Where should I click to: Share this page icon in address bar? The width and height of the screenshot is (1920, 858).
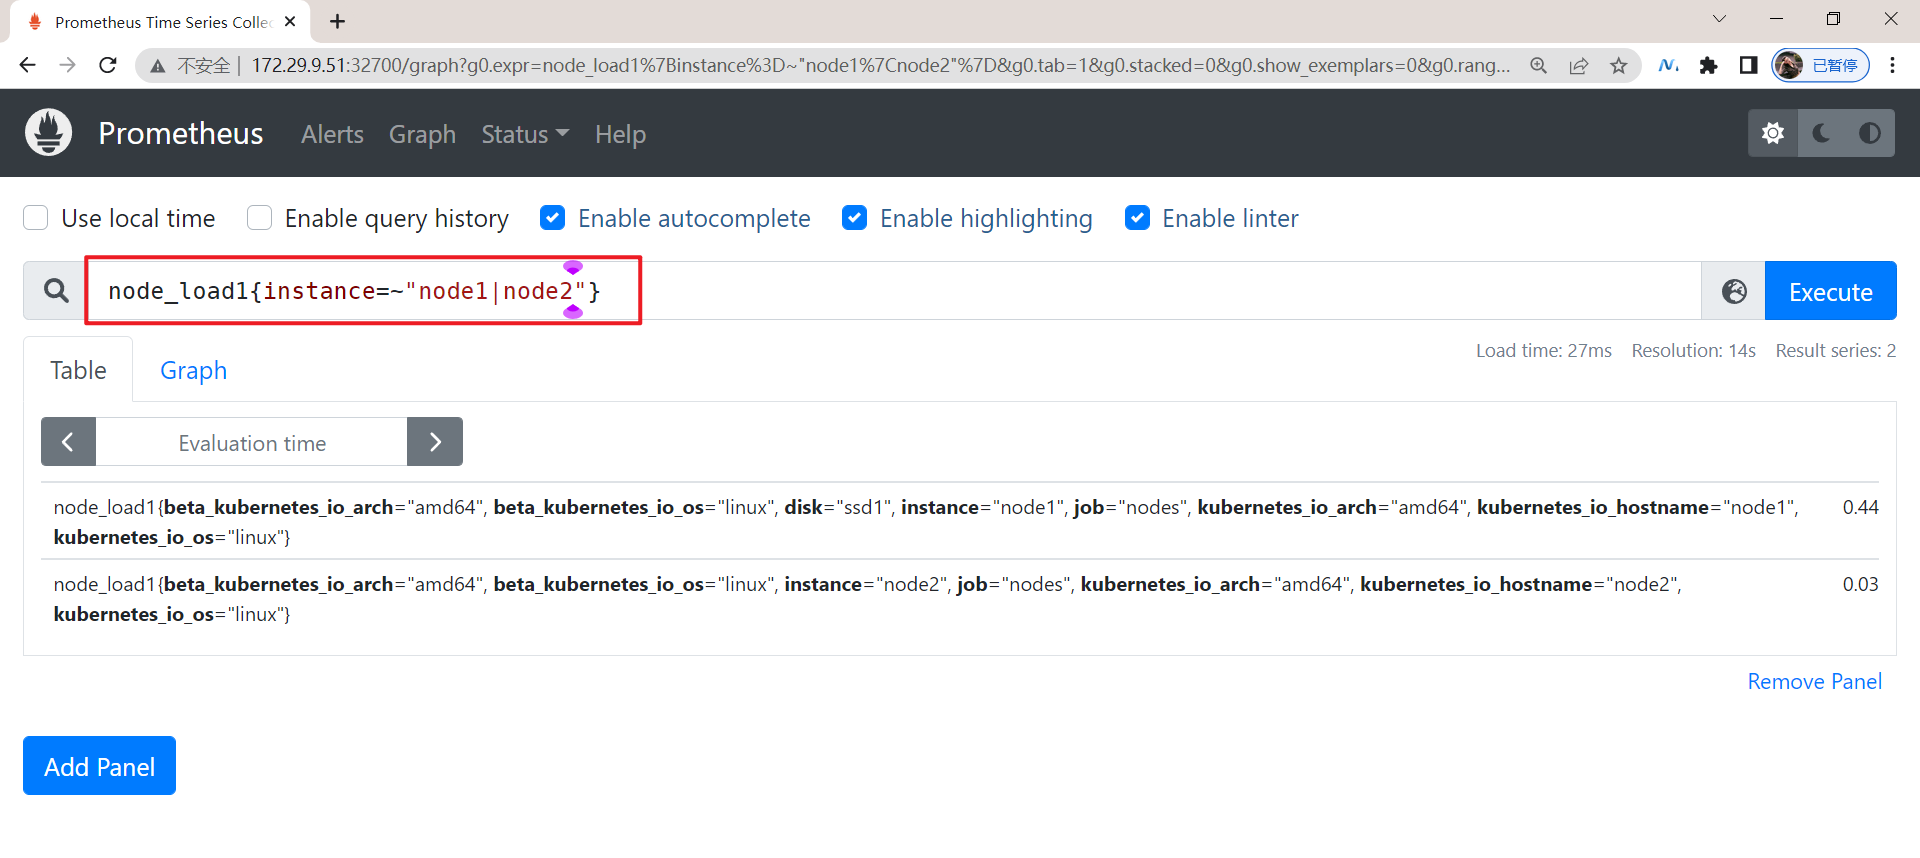point(1579,65)
